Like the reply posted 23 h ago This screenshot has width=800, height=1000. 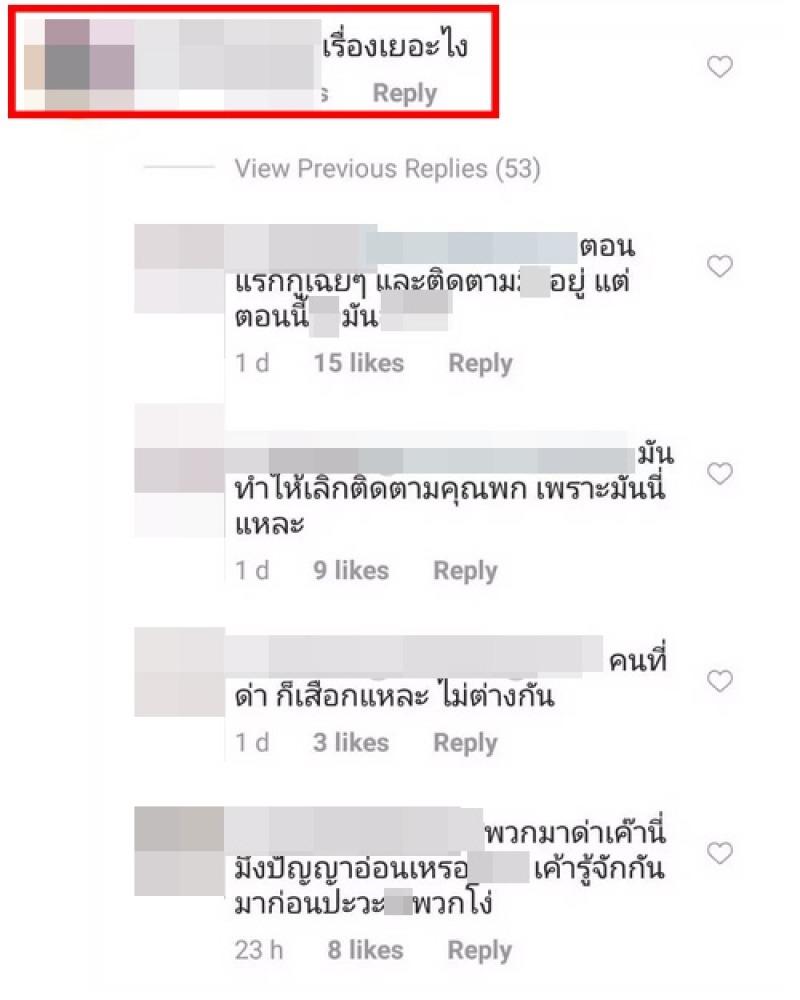coord(720,853)
